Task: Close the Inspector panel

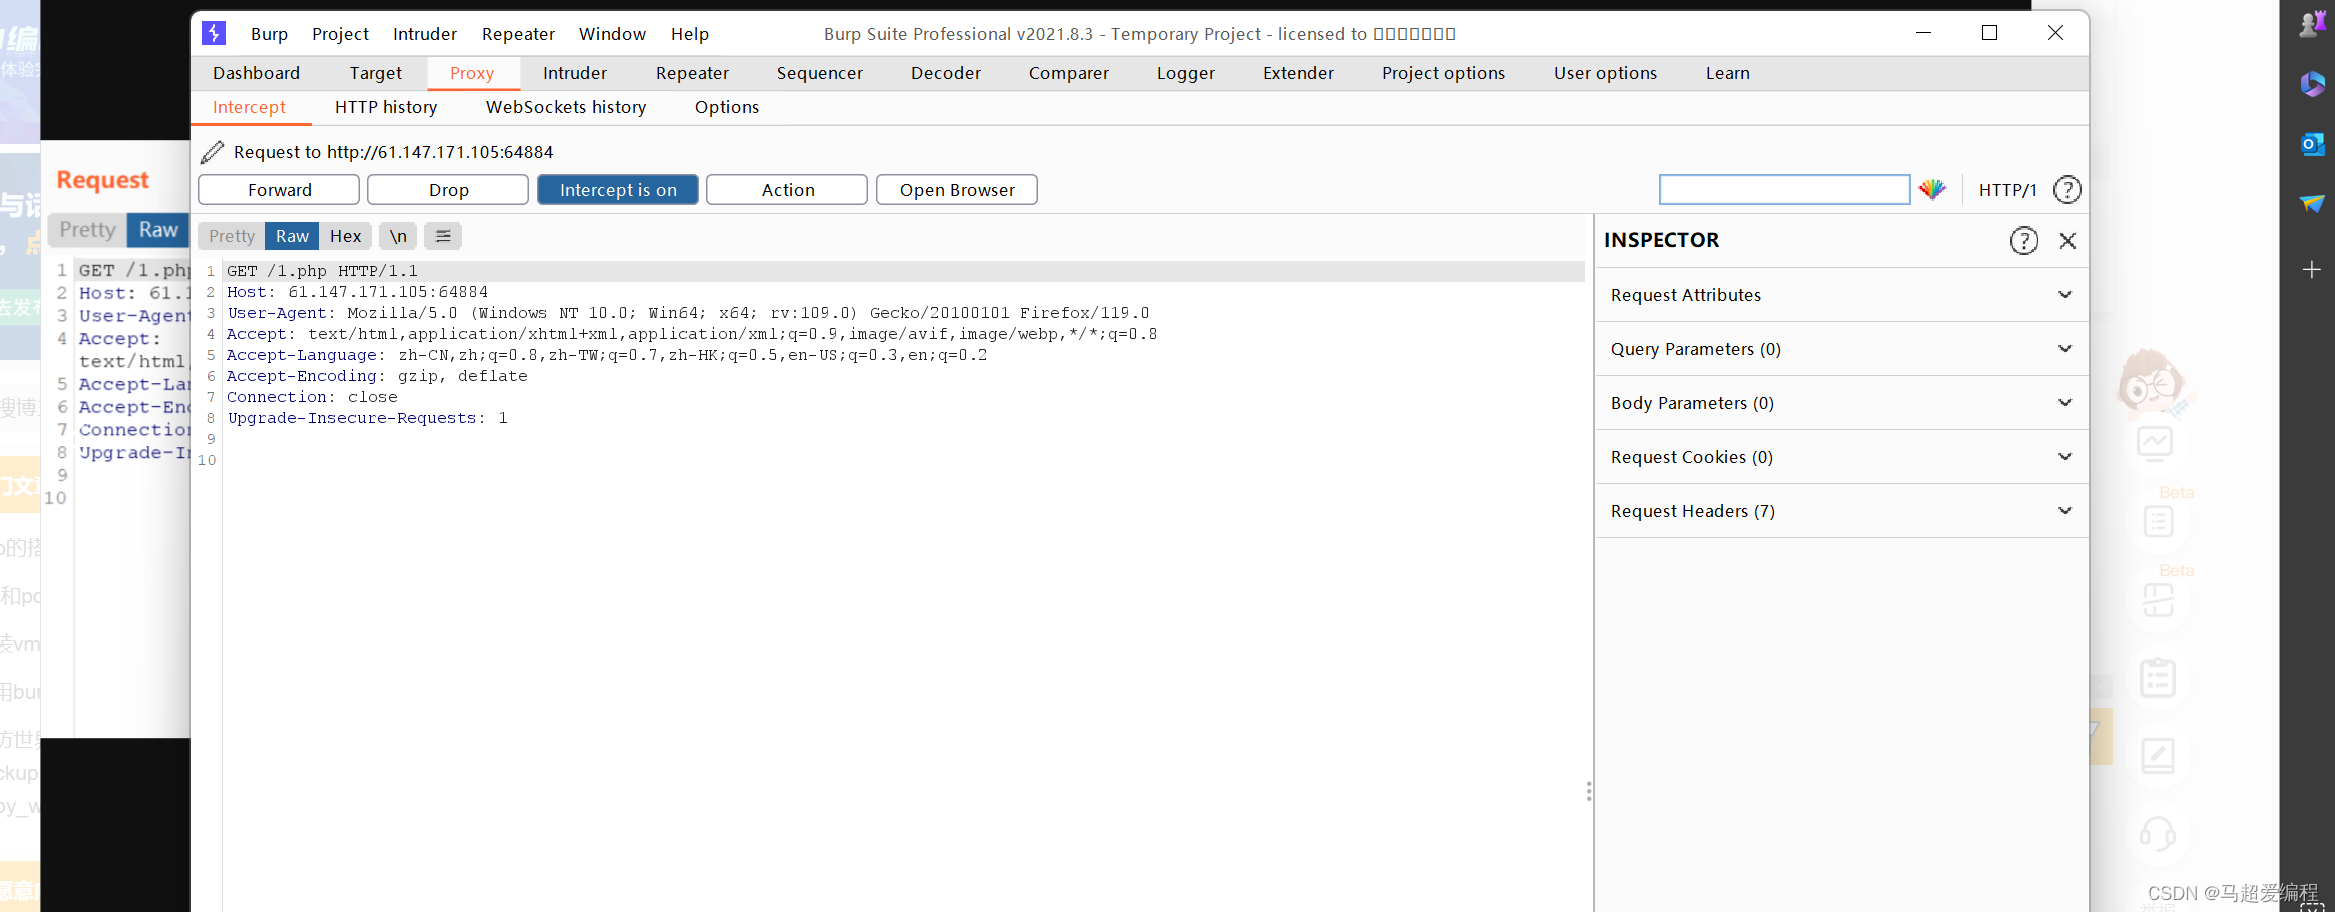Action: (2068, 240)
